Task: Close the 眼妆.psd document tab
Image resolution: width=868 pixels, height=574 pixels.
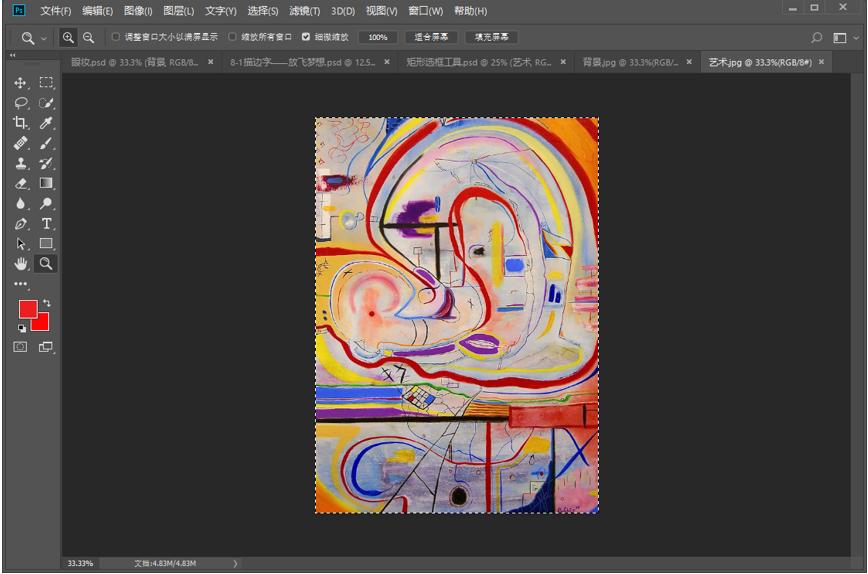Action: tap(211, 62)
